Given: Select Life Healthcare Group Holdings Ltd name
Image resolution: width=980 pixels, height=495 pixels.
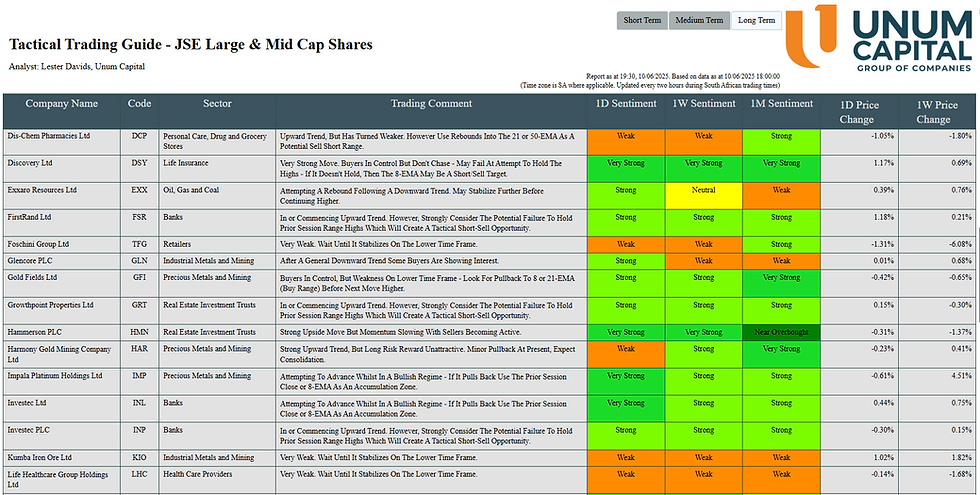Looking at the screenshot, I should [x=58, y=479].
